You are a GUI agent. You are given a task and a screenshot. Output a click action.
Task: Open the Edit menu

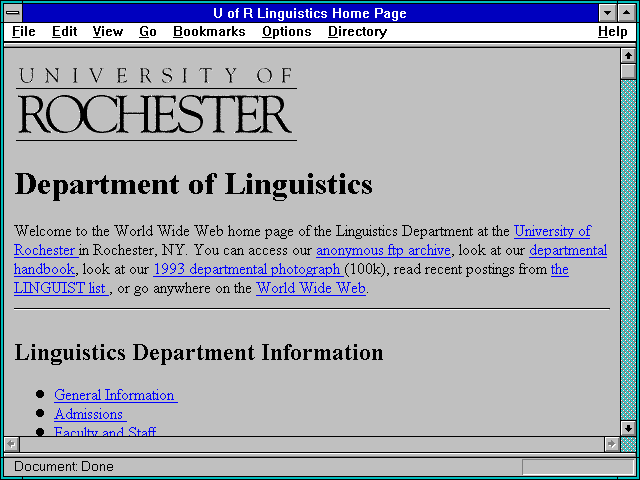[x=64, y=31]
